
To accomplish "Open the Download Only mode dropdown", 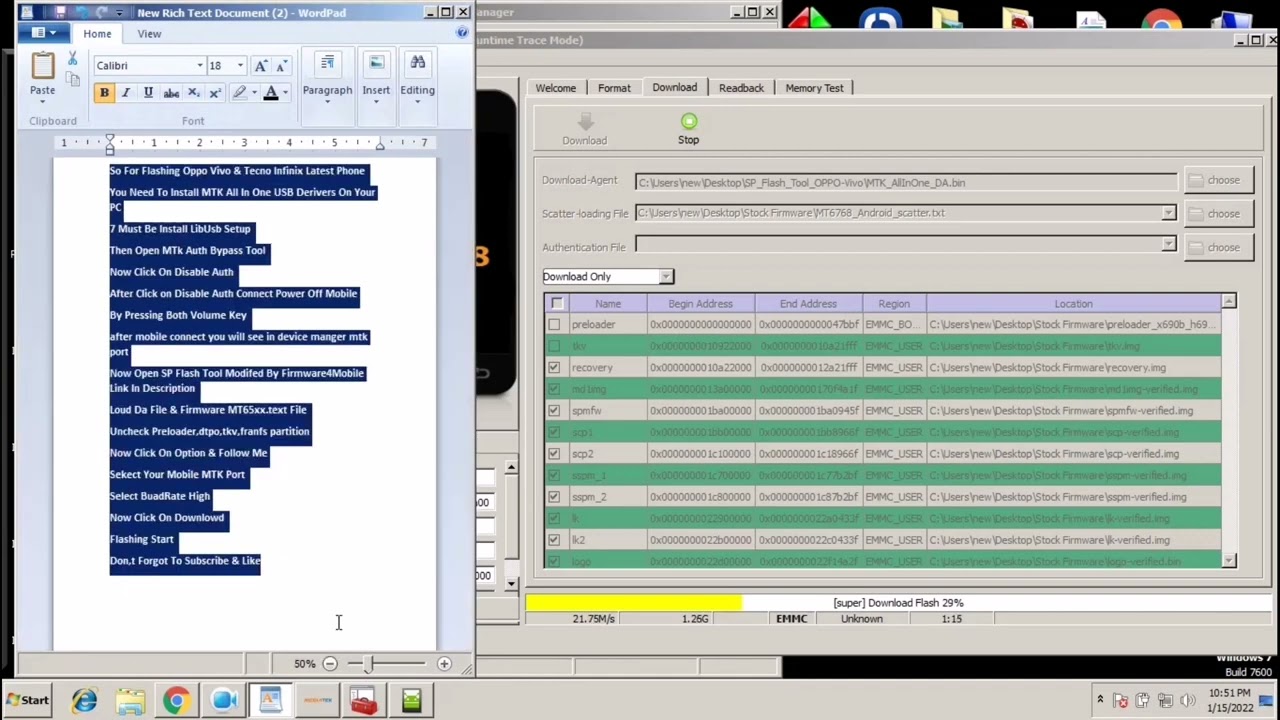I will [666, 277].
